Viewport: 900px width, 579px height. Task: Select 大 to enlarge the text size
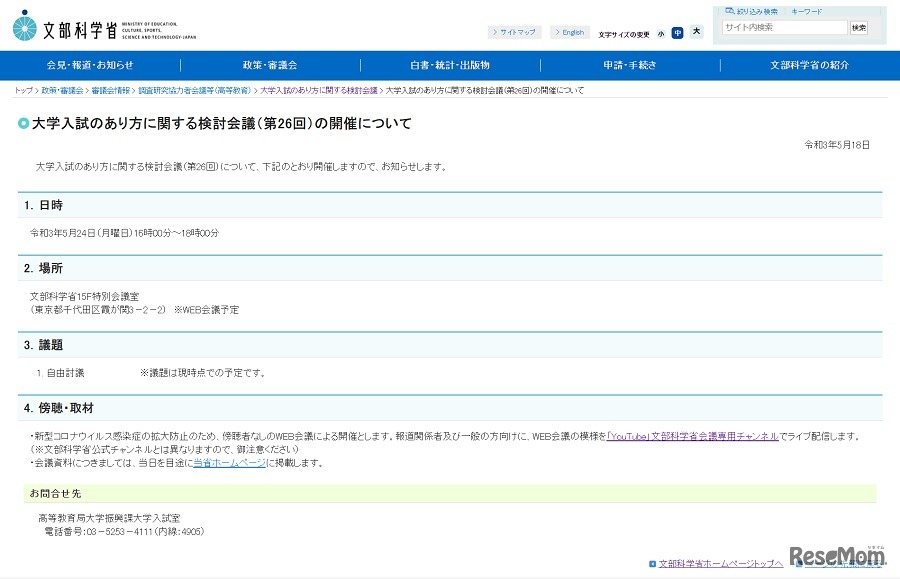click(695, 31)
